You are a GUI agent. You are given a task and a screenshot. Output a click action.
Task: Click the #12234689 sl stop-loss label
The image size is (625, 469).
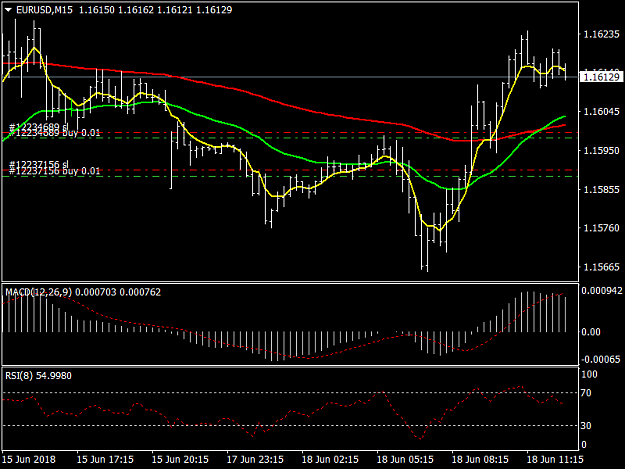tap(39, 127)
